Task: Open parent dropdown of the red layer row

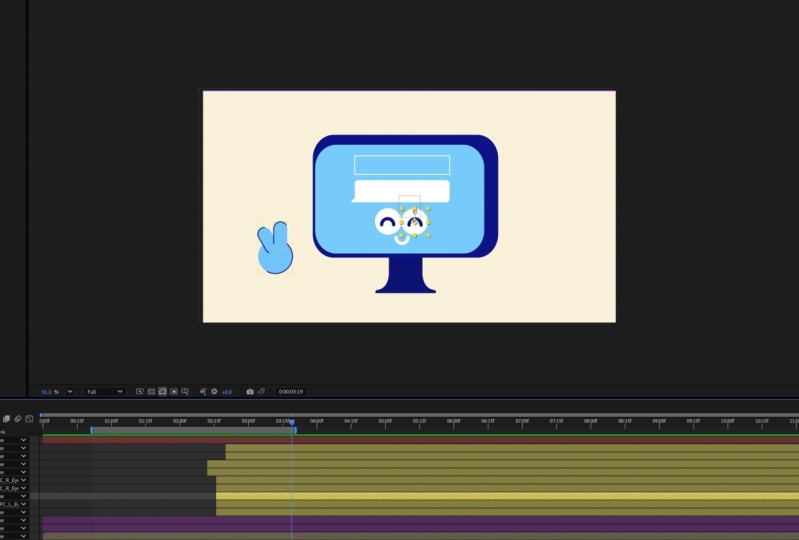Action: pyautogui.click(x=23, y=440)
